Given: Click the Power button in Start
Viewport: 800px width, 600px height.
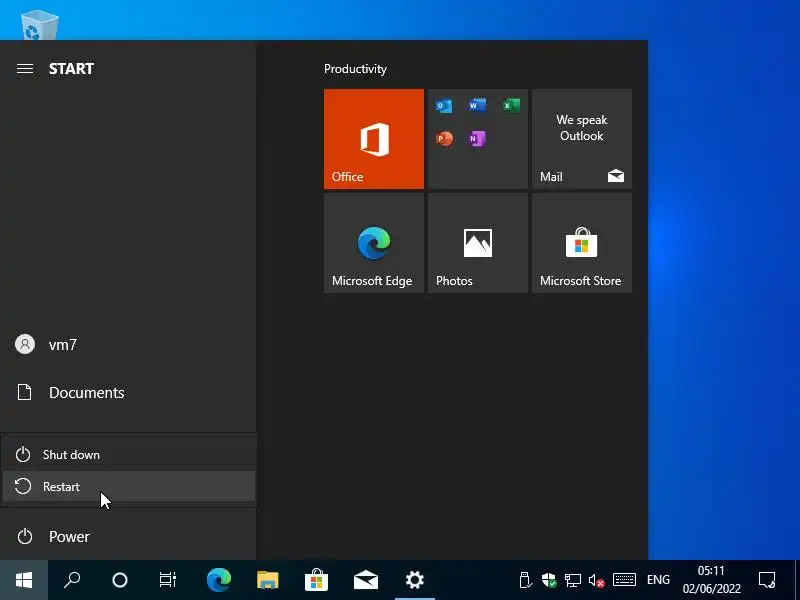Looking at the screenshot, I should (x=128, y=536).
